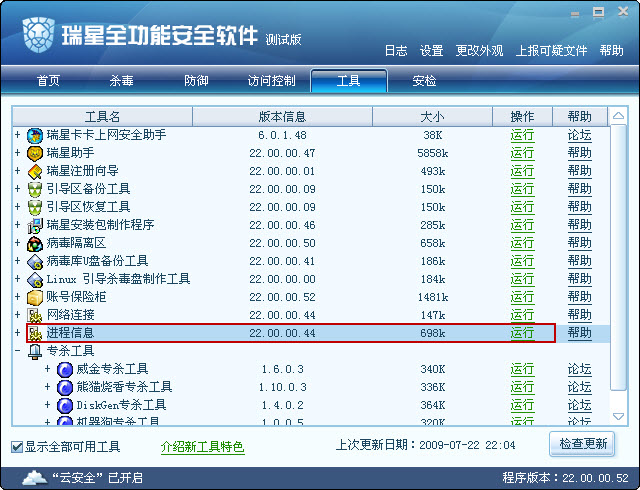This screenshot has width=640, height=490.
Task: Click the 大小 column header
Action: pos(432,117)
